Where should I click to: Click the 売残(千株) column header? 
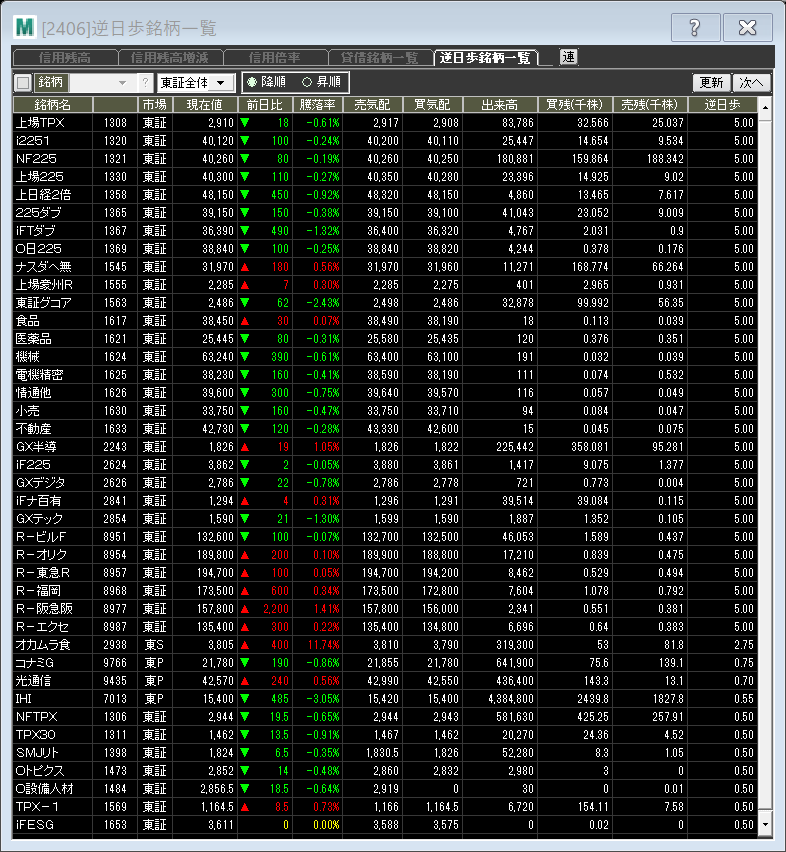[650, 105]
